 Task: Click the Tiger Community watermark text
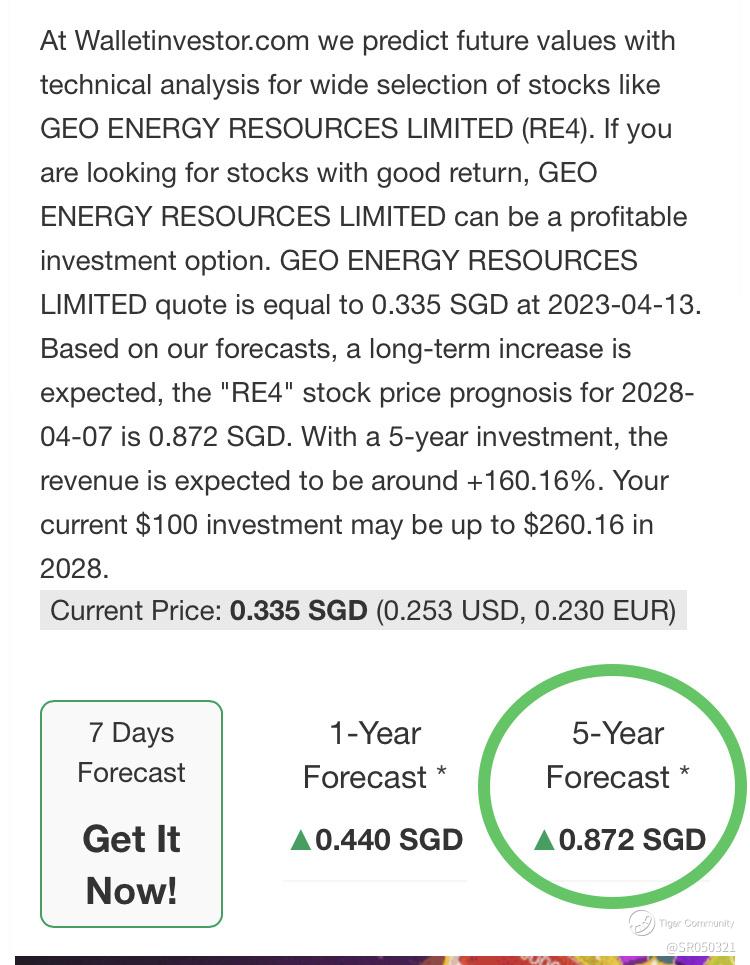697,923
